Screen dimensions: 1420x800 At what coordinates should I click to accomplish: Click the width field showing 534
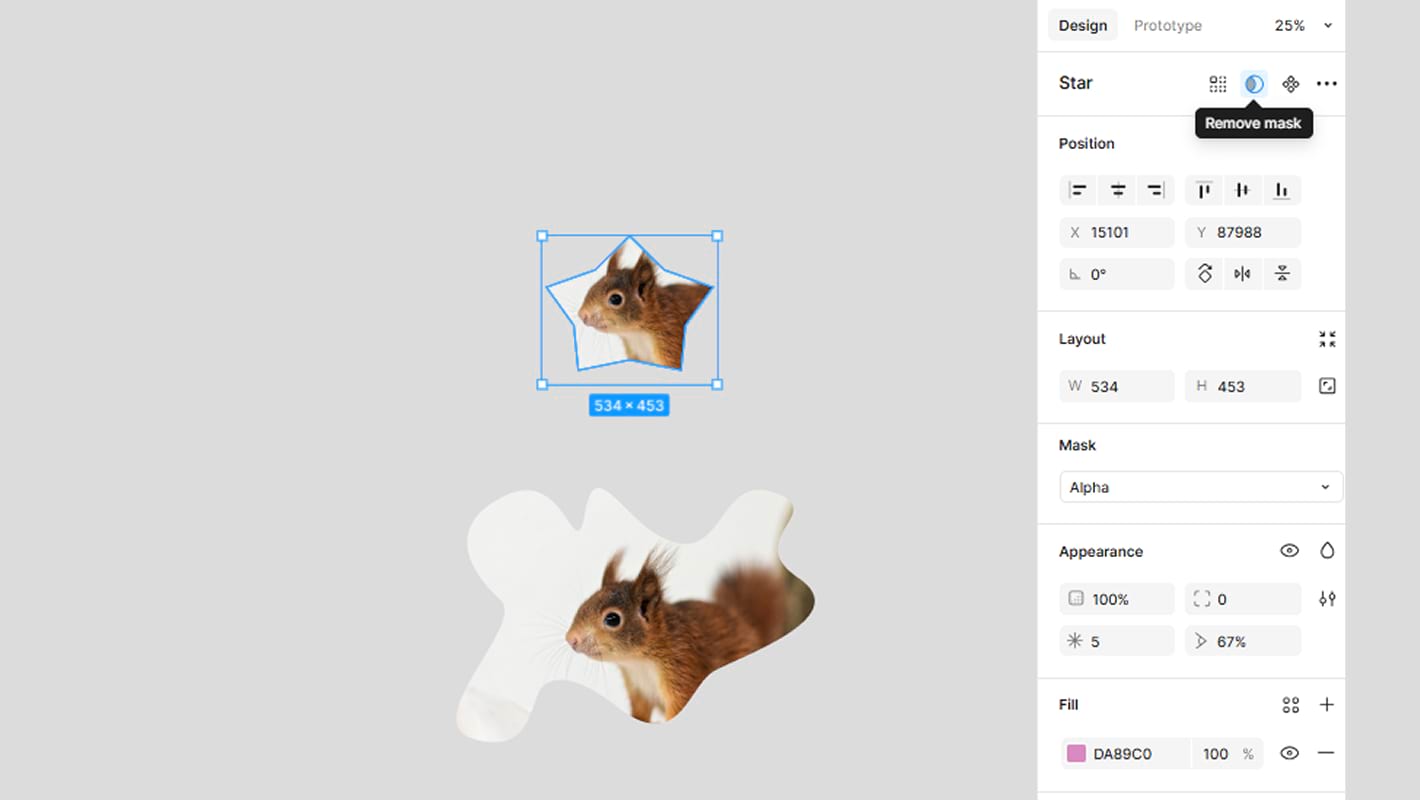[x=1117, y=386]
